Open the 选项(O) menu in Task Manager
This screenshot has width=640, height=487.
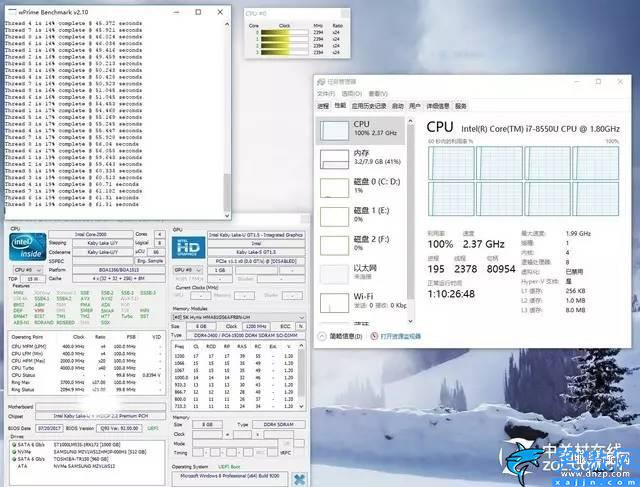click(351, 94)
